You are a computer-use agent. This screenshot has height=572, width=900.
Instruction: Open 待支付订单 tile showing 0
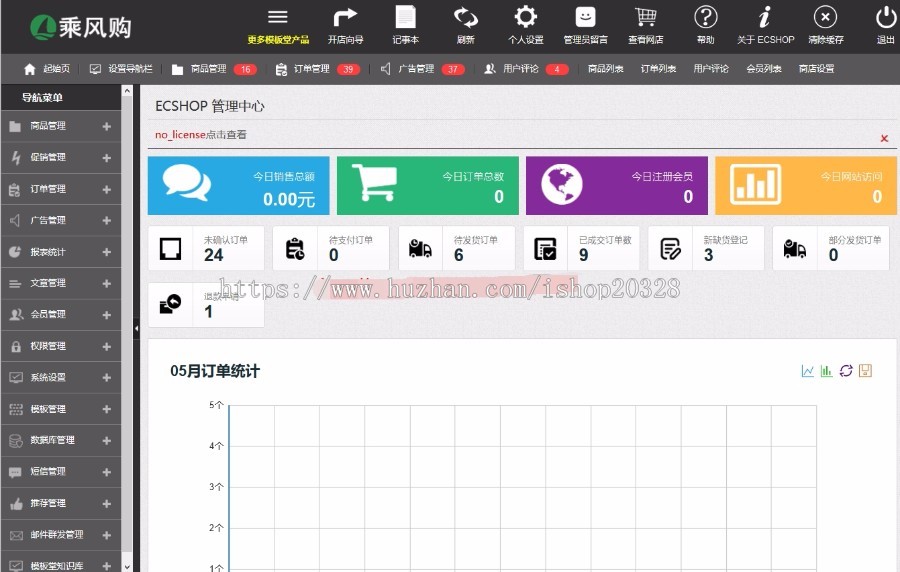tap(331, 248)
